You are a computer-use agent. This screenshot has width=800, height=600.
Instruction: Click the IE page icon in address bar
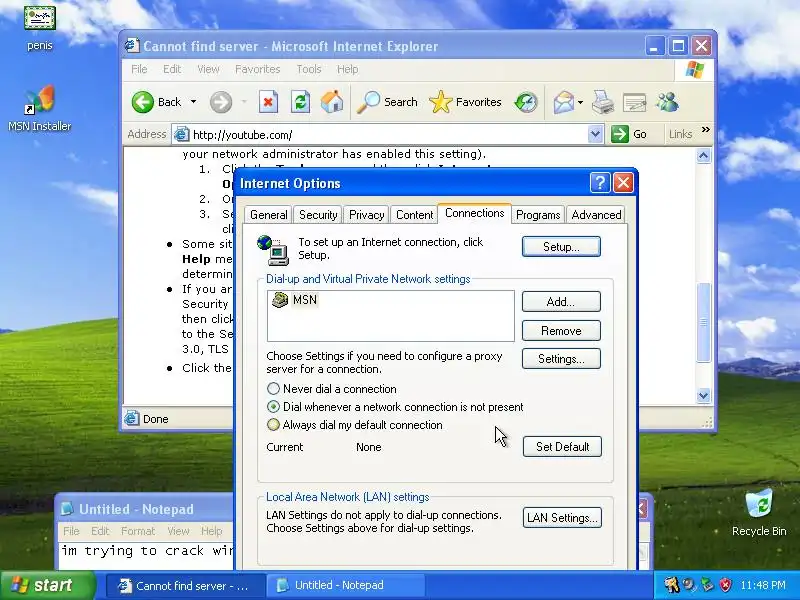click(182, 135)
